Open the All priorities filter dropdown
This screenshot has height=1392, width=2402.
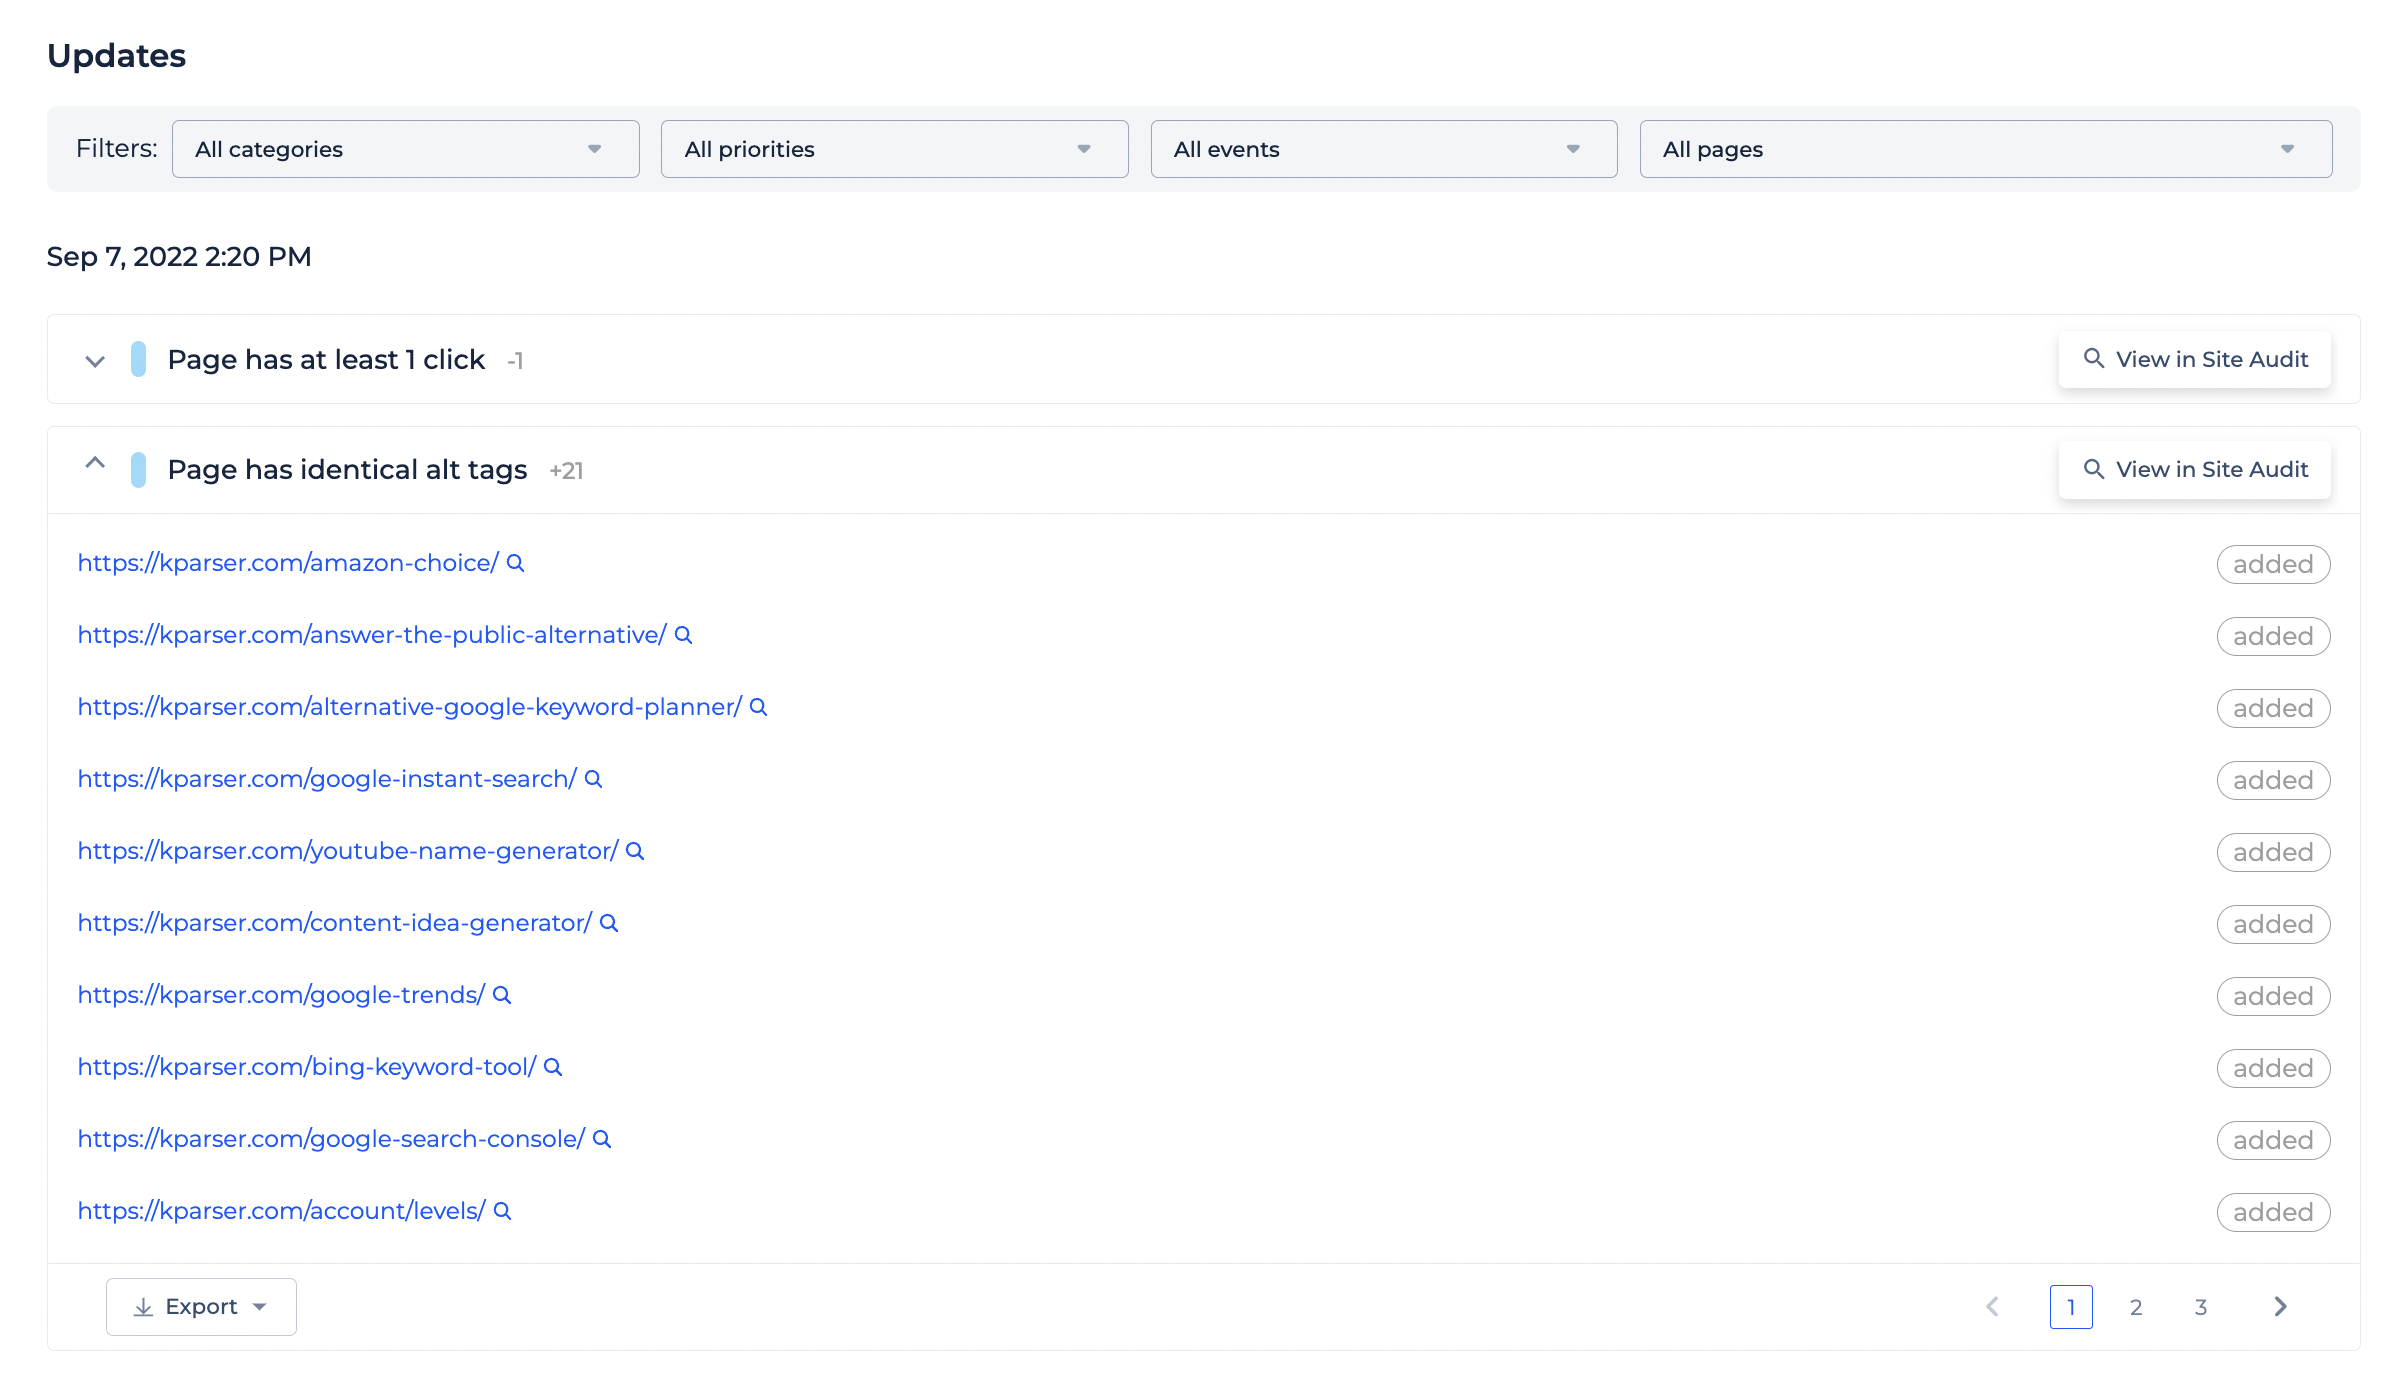pos(895,149)
